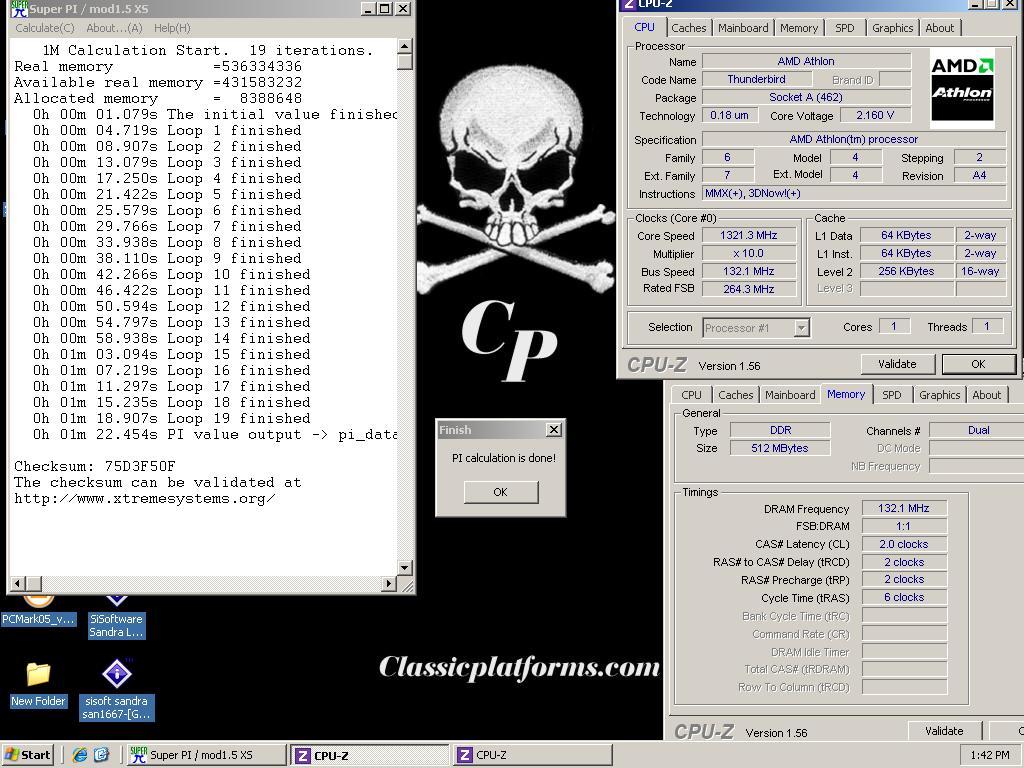This screenshot has width=1024, height=768.
Task: Open the Windows Start menu
Action: (x=27, y=755)
